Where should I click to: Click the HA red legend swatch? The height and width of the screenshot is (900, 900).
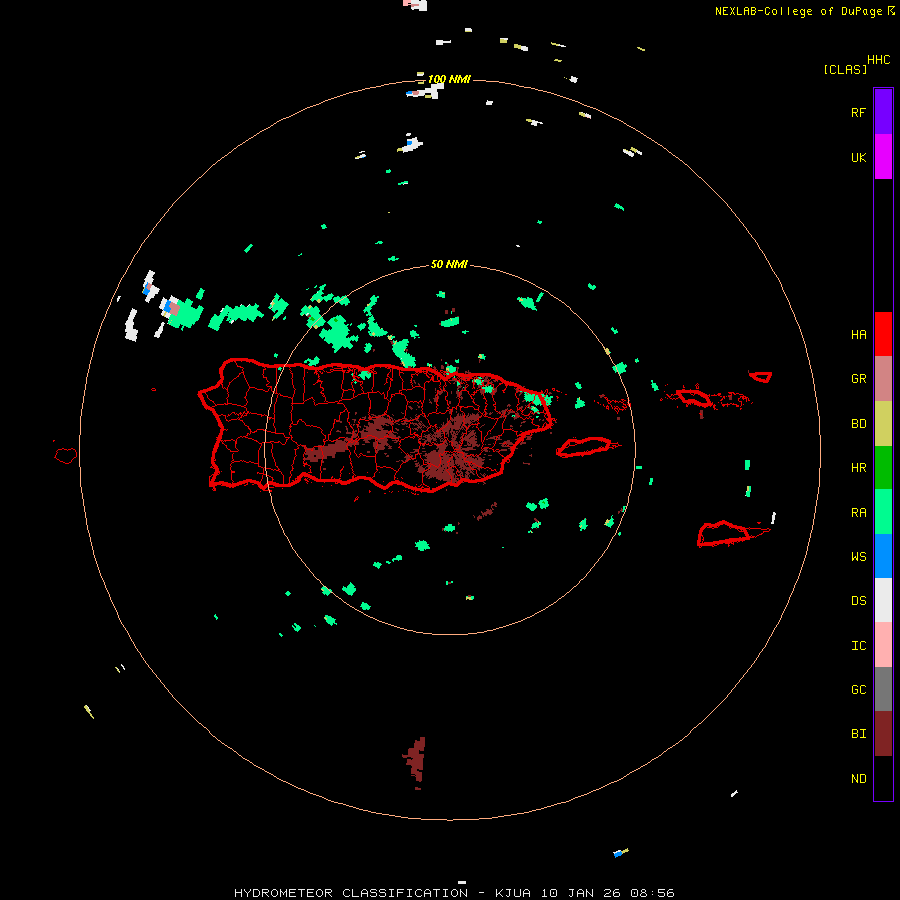click(x=883, y=334)
